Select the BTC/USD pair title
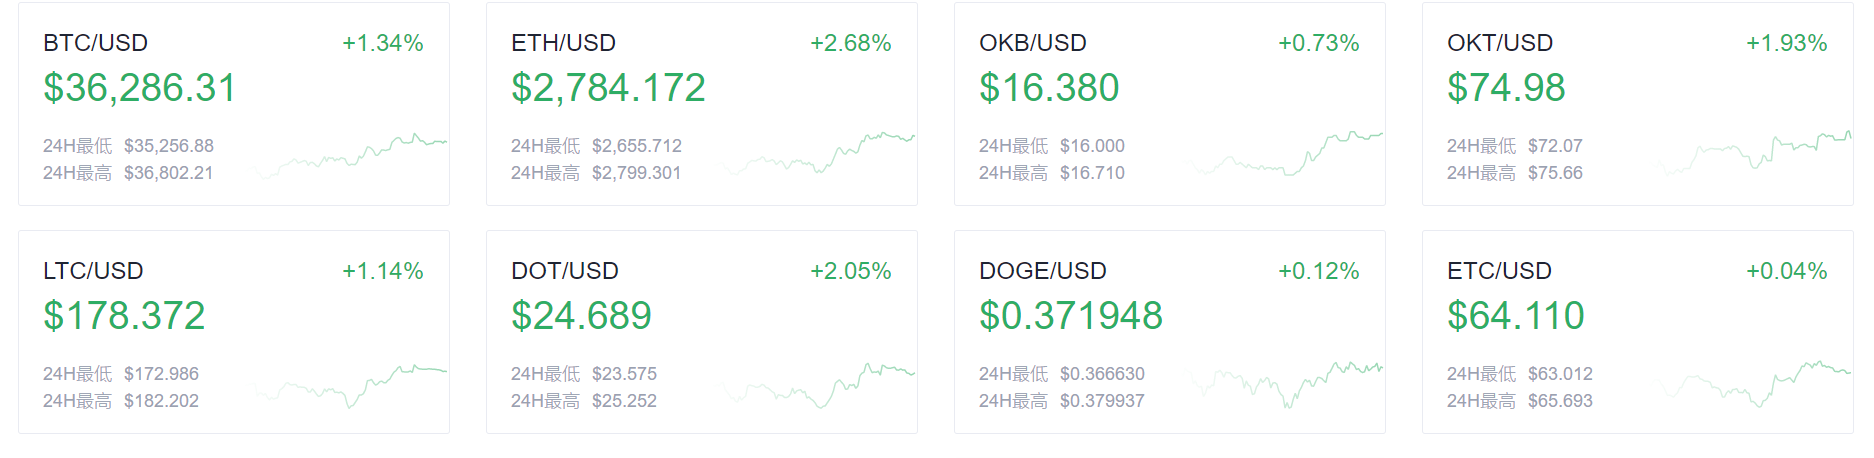This screenshot has width=1874, height=458. pyautogui.click(x=95, y=43)
